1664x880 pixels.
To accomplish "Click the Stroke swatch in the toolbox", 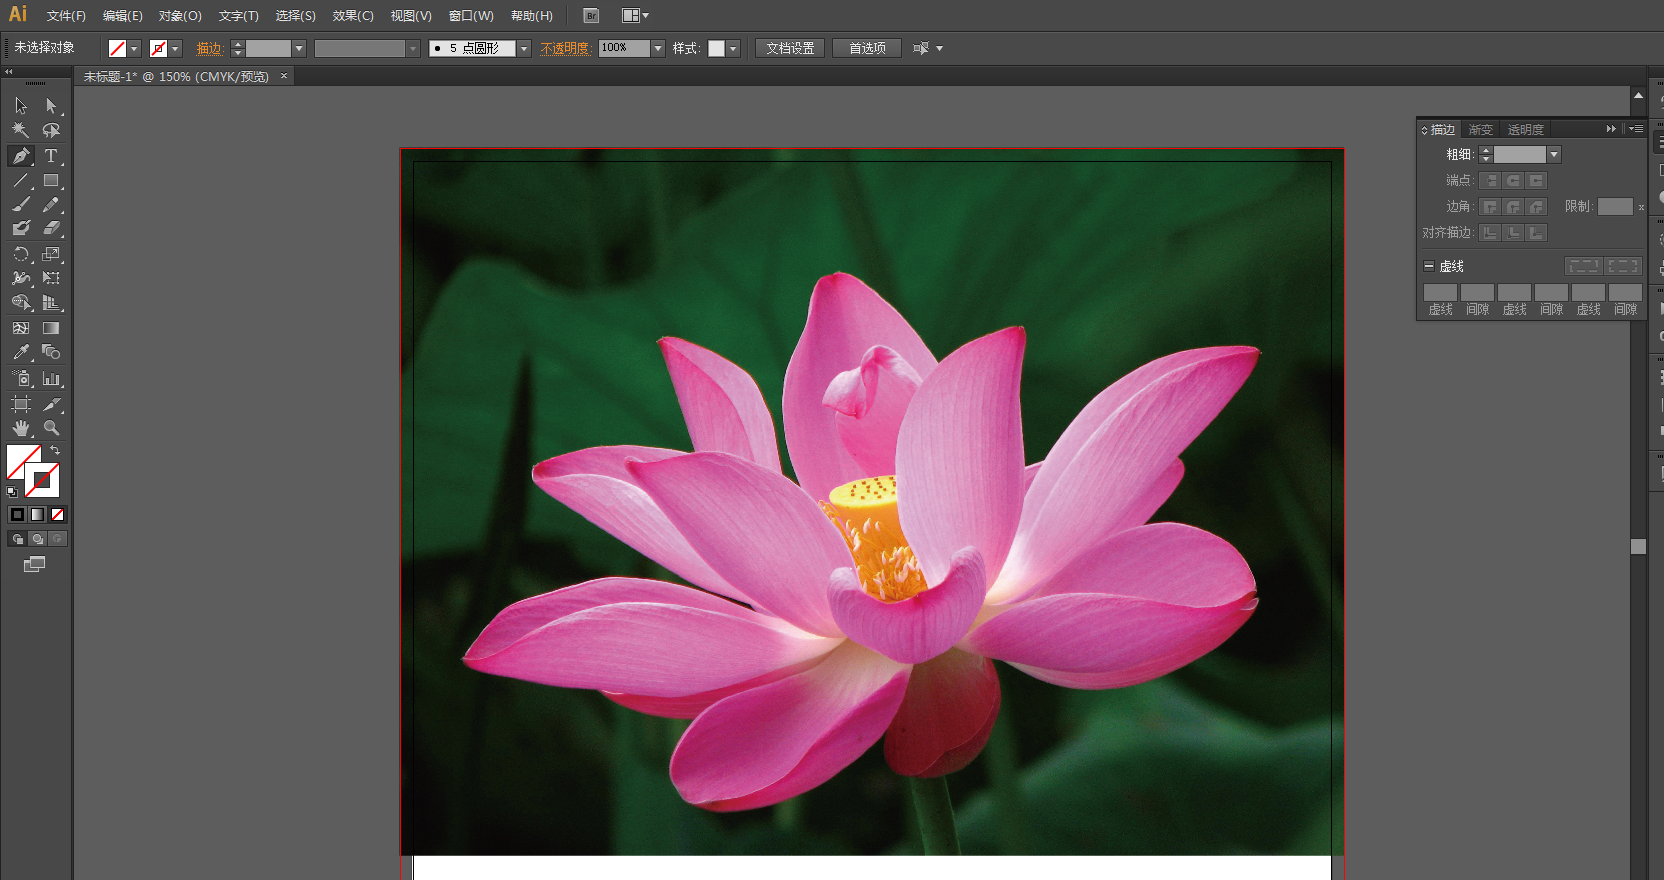I will pos(43,481).
